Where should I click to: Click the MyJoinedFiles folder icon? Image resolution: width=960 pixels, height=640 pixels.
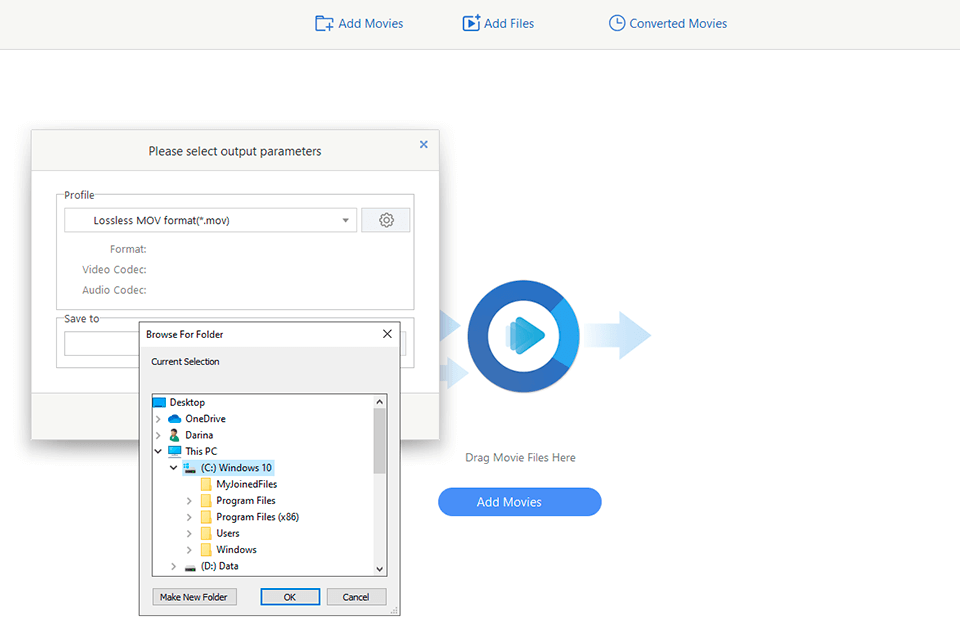pyautogui.click(x=206, y=484)
